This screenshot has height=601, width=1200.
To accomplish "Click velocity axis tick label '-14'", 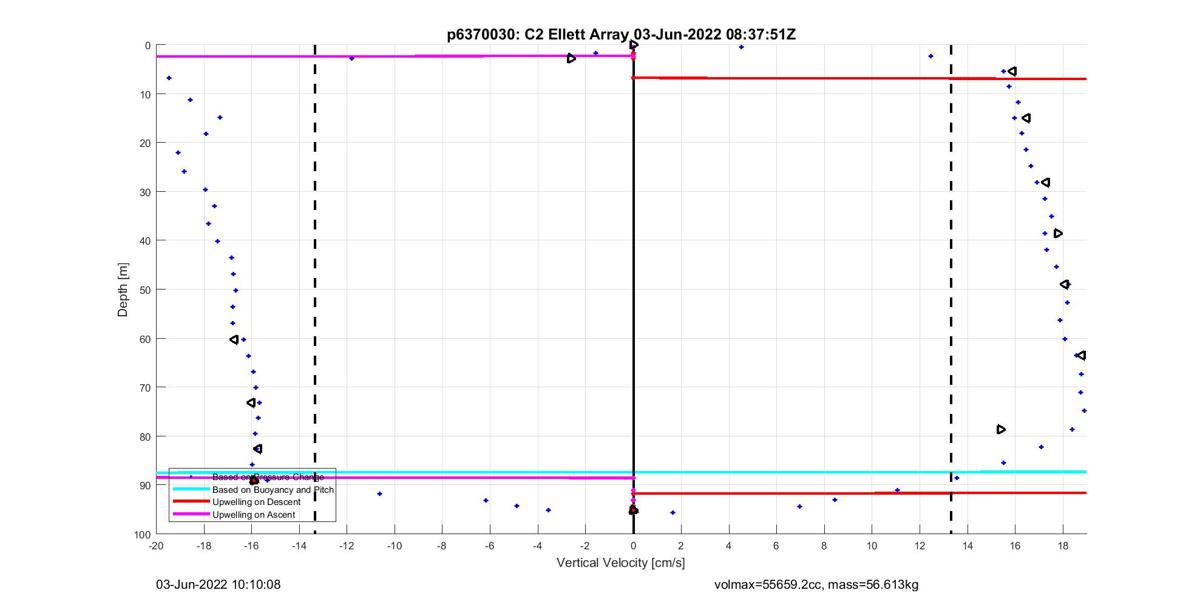I will click(x=299, y=547).
